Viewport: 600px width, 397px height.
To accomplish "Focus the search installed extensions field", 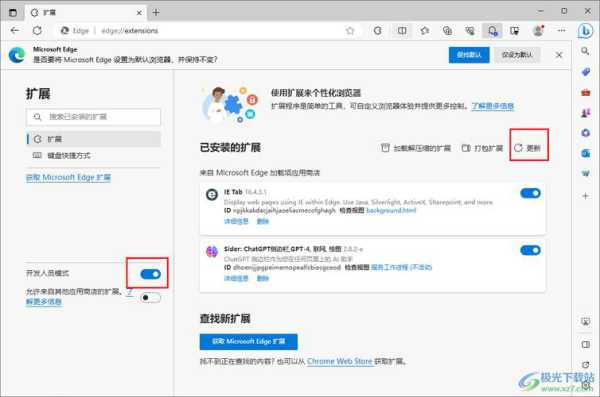I will pyautogui.click(x=93, y=117).
